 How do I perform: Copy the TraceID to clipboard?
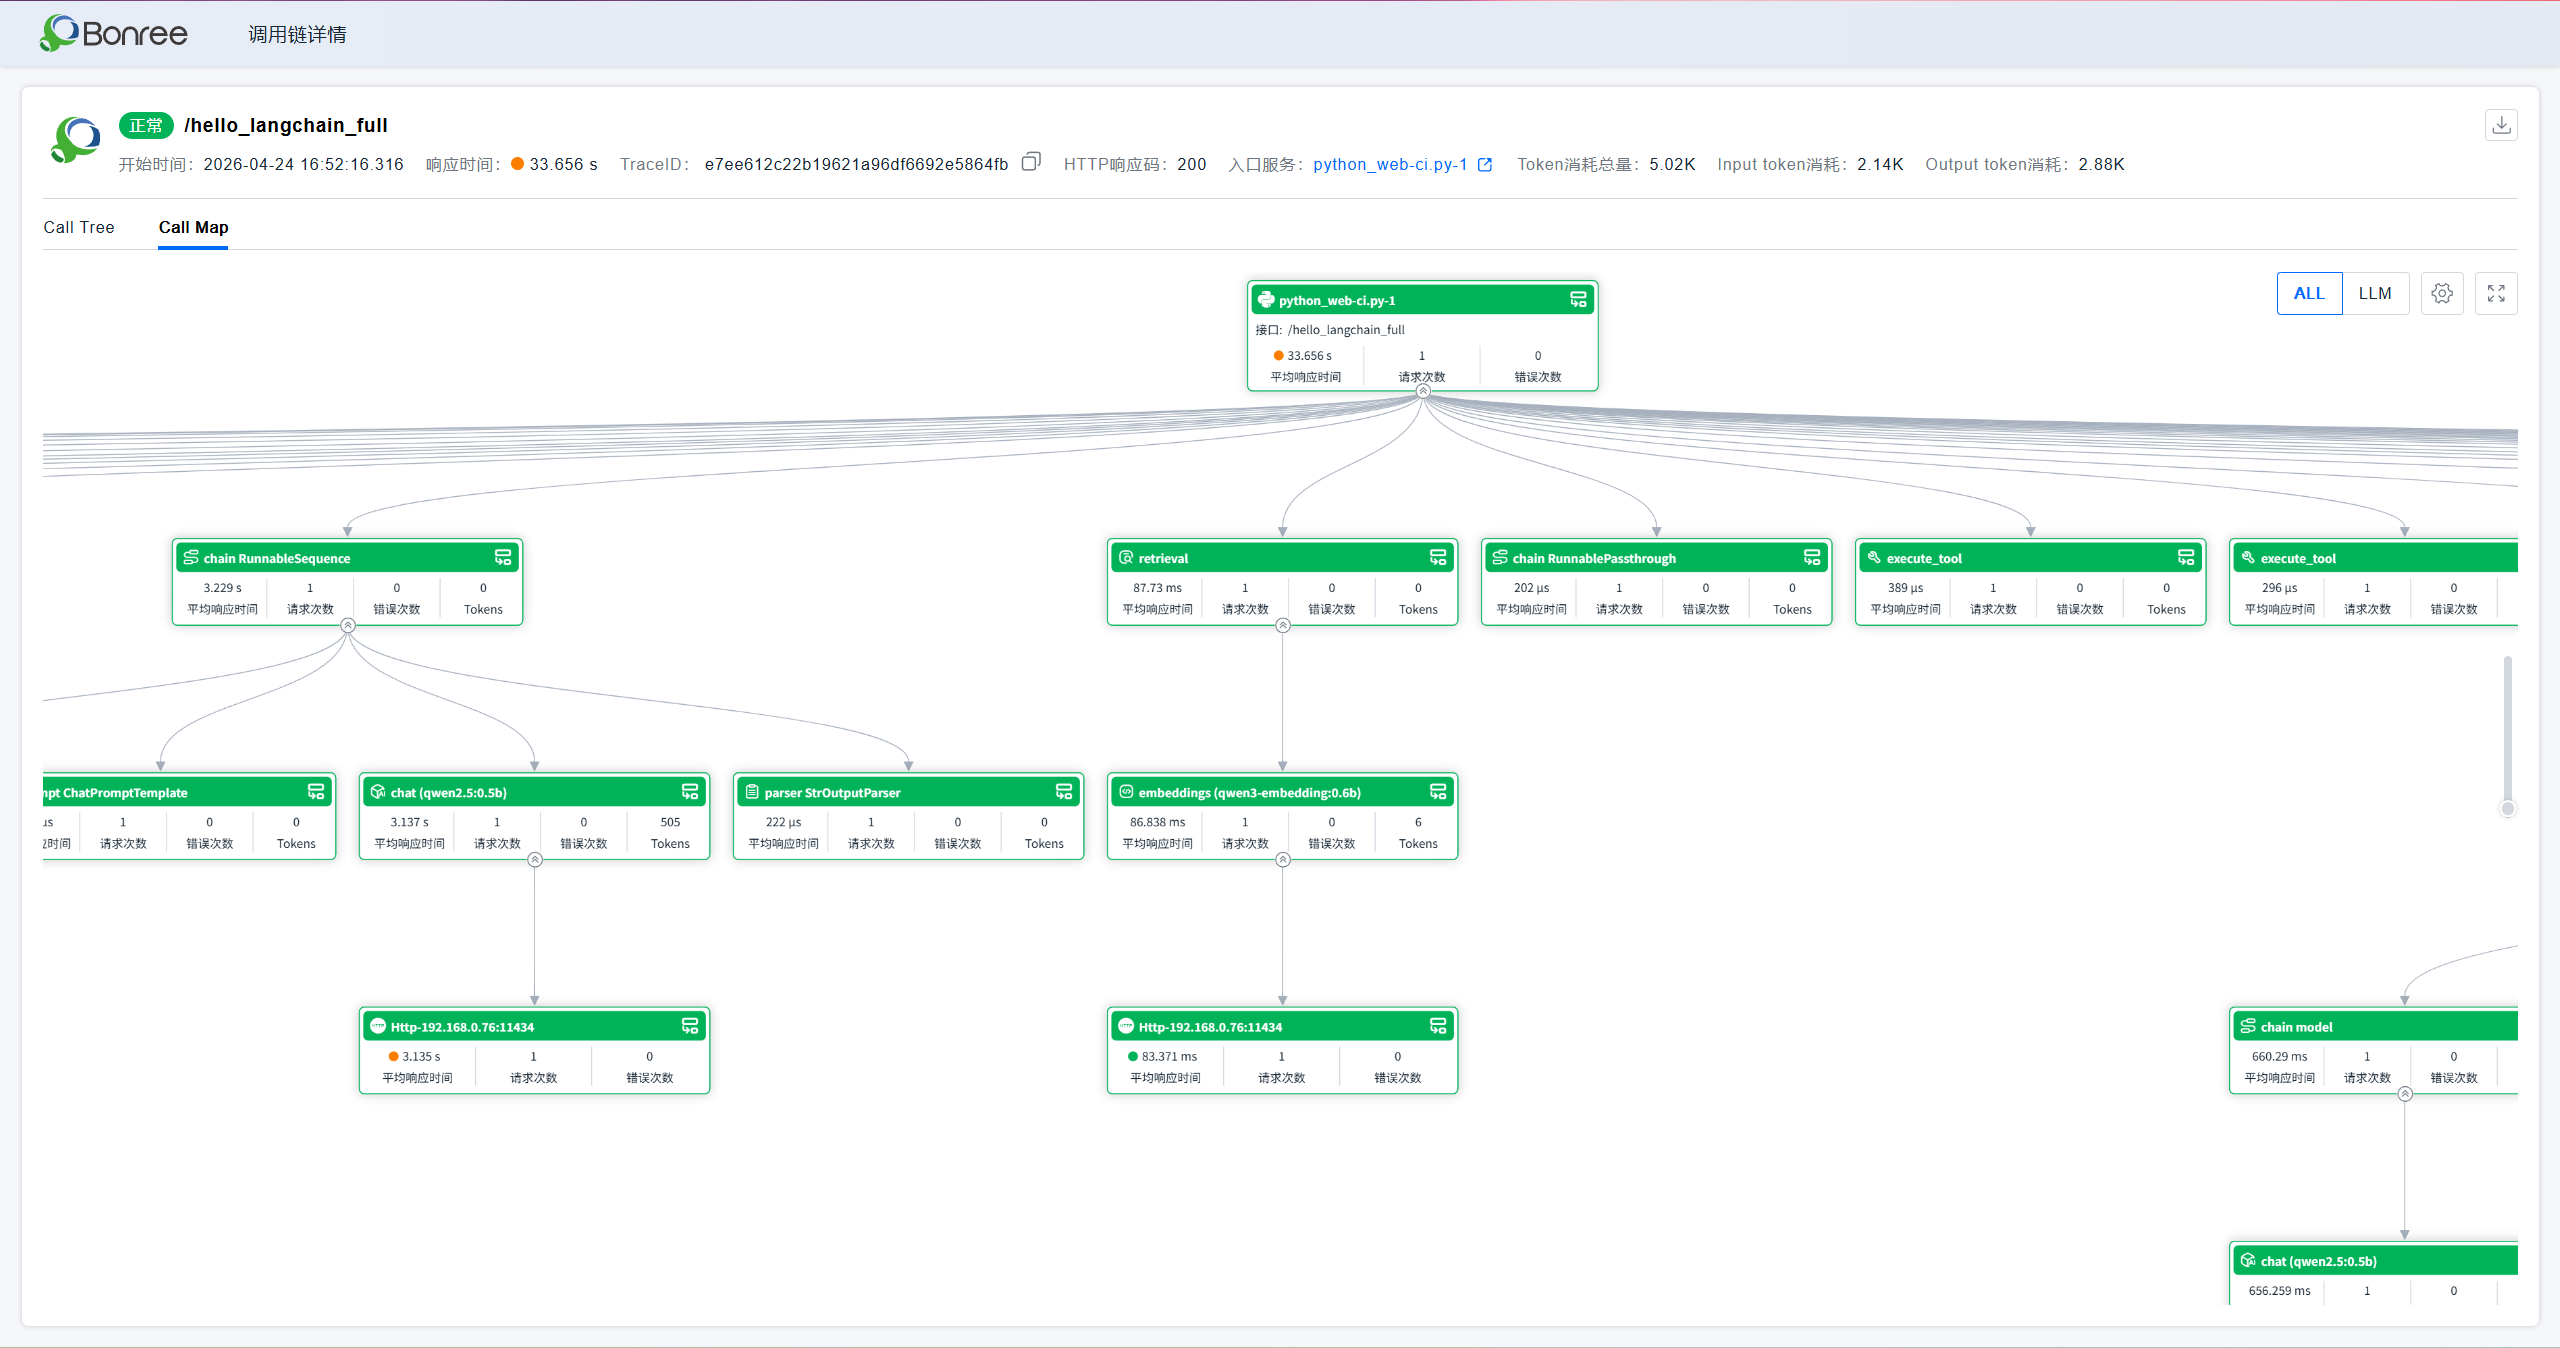coord(1031,162)
